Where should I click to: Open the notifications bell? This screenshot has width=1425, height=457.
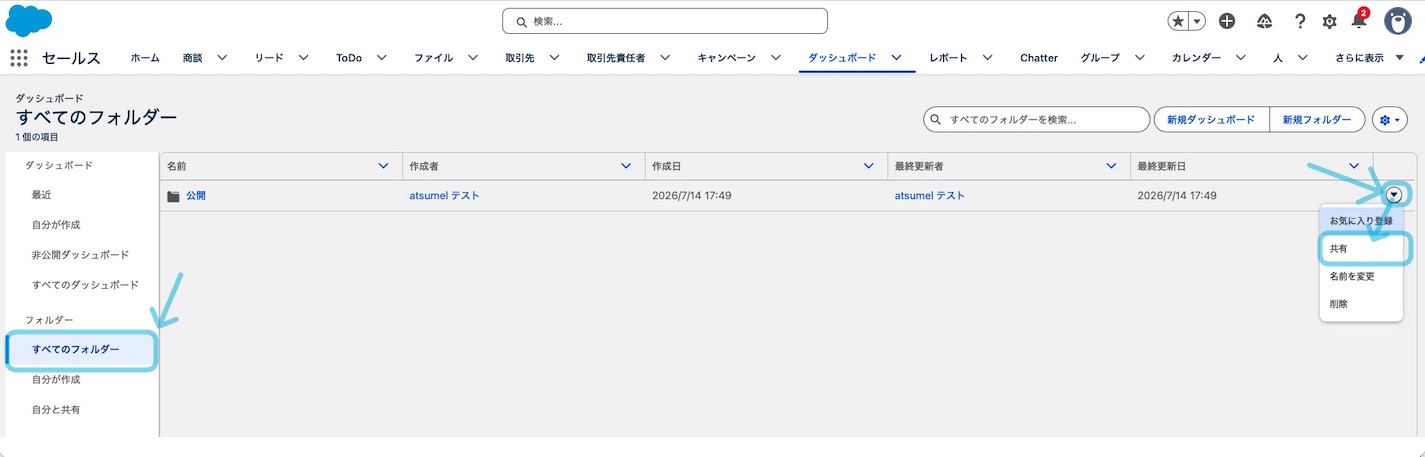click(x=1358, y=21)
